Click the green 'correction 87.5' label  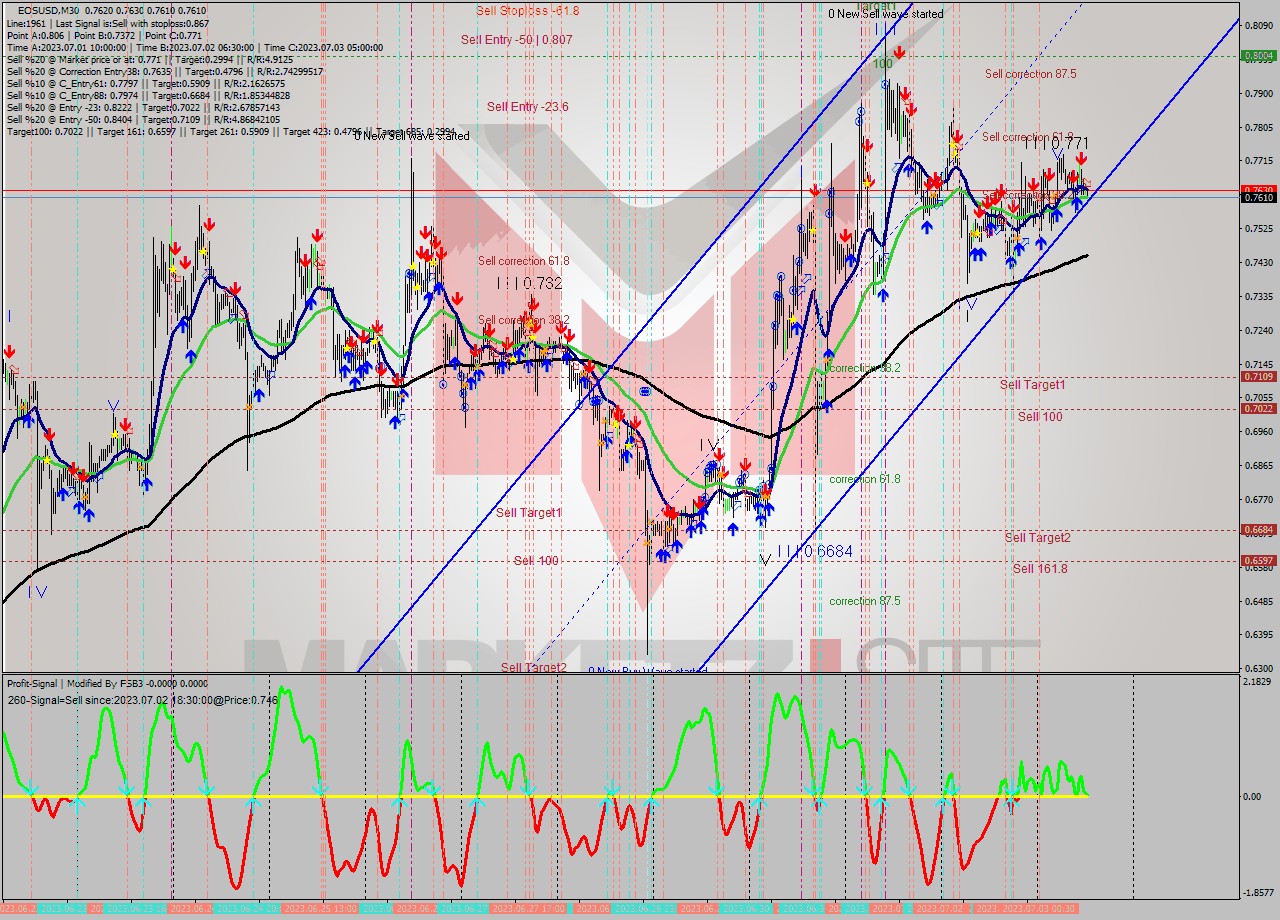[x=865, y=601]
